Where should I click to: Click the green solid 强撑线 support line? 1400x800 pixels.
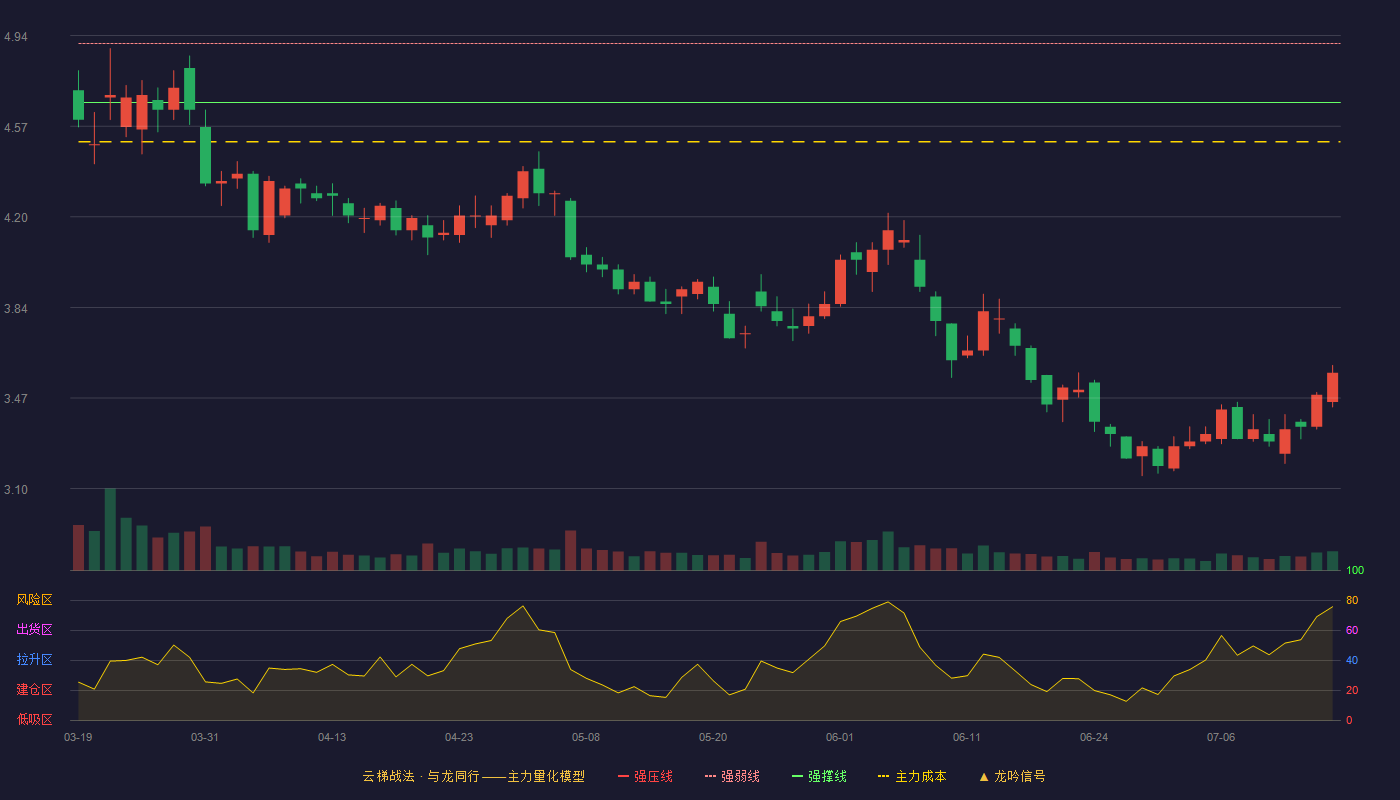[x=710, y=102]
